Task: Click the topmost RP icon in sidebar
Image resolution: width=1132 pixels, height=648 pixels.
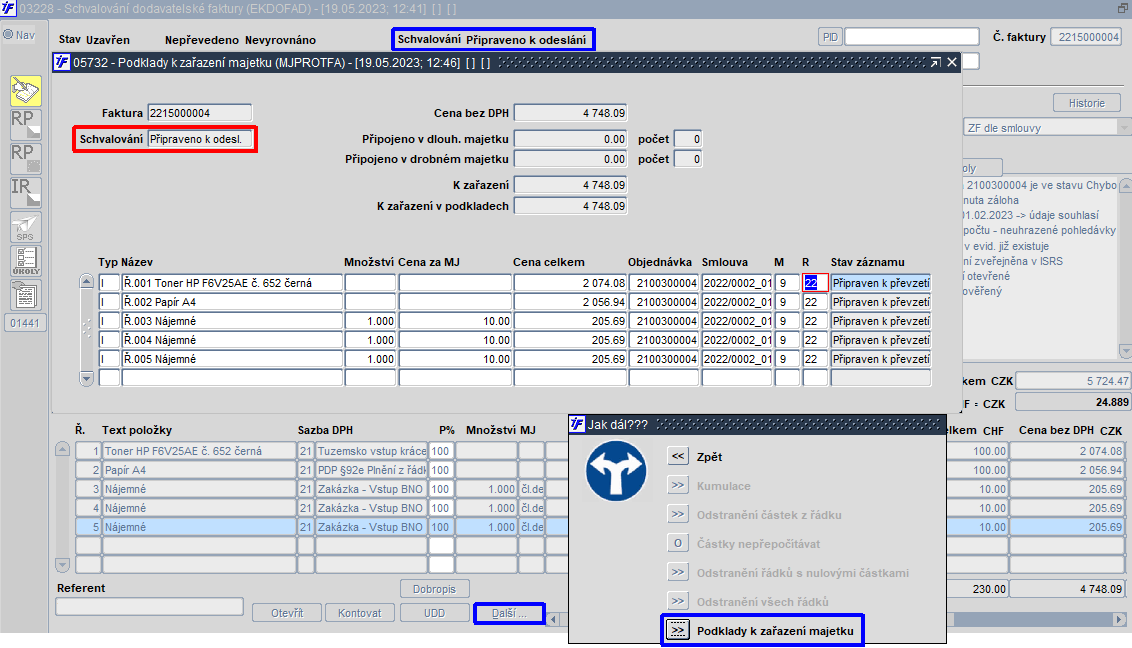Action: (x=25, y=125)
